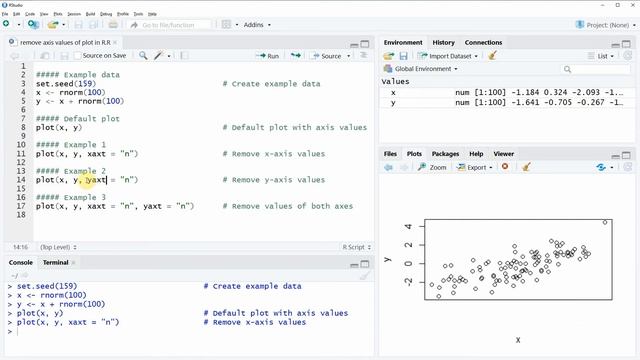Click the Re-run previous code icon
Image resolution: width=640 pixels, height=360 pixels.
[296, 56]
